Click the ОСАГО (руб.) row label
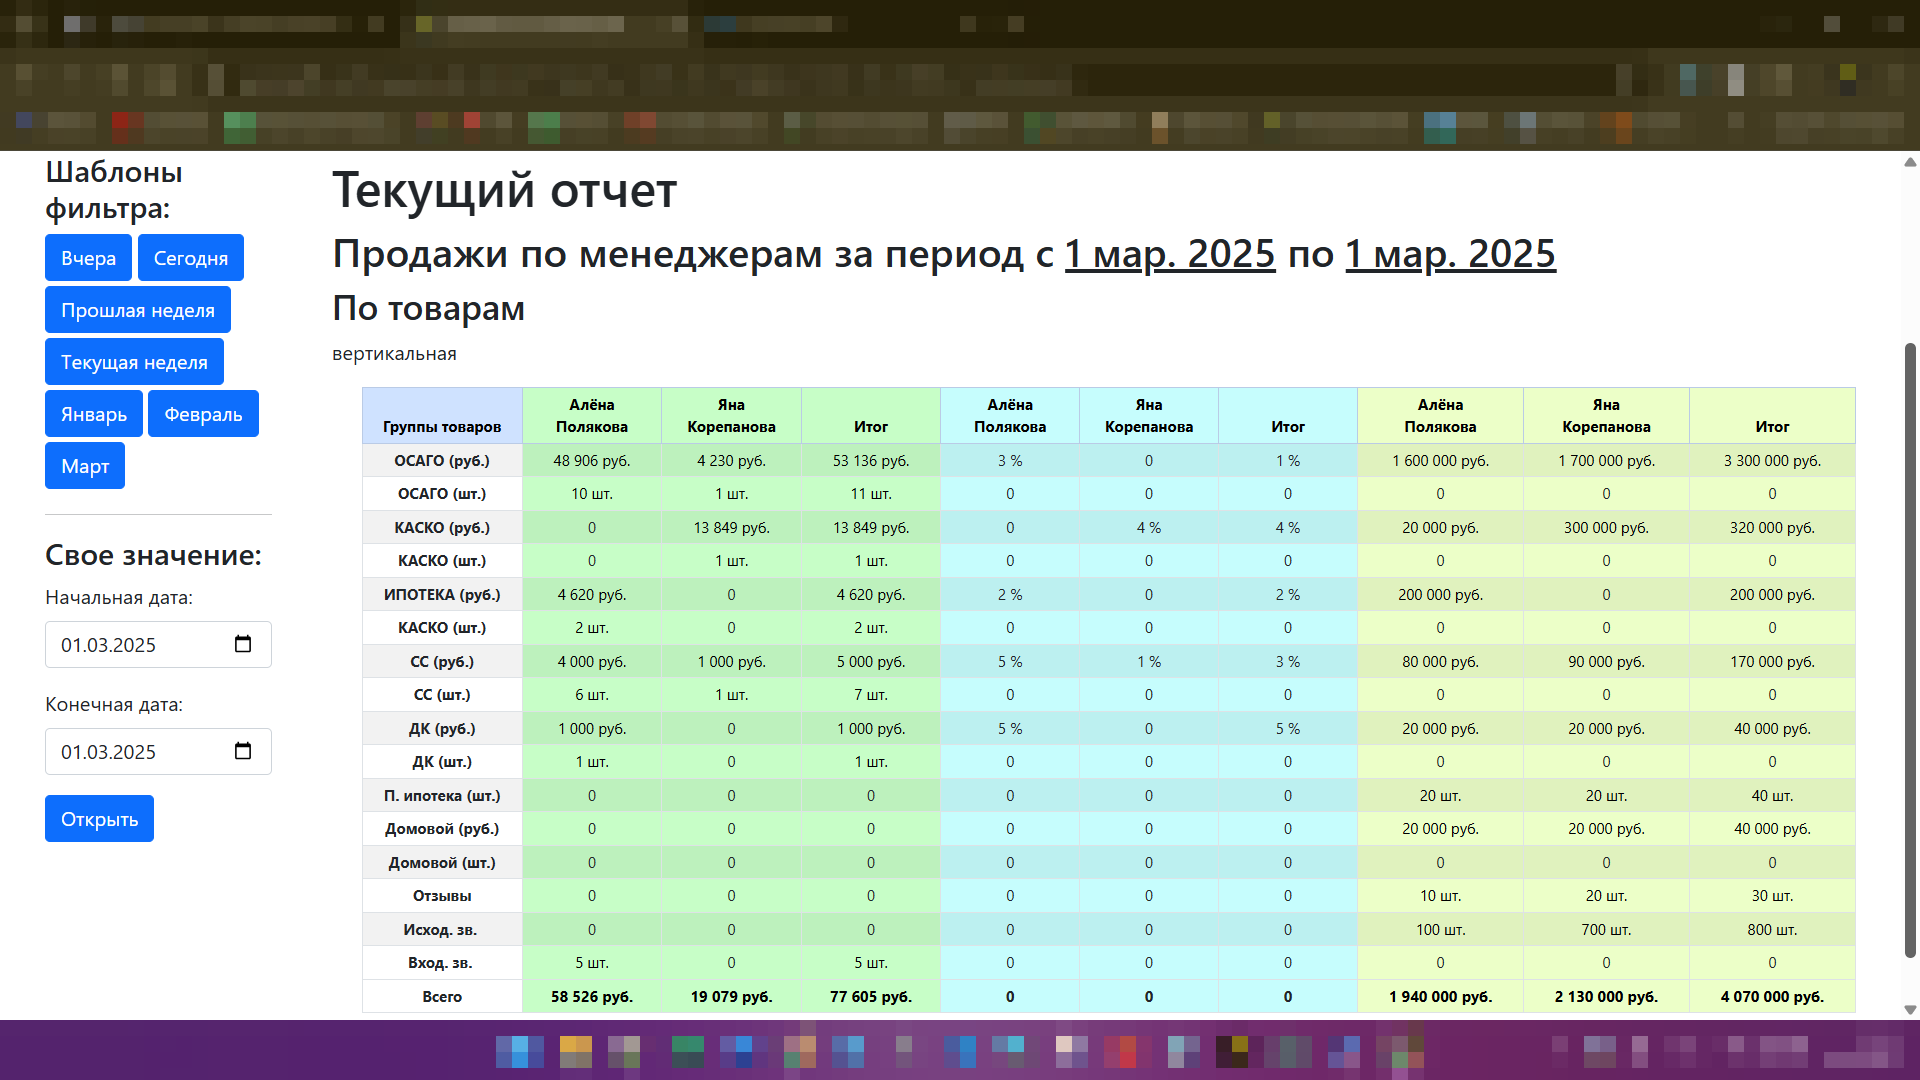Image resolution: width=1920 pixels, height=1080 pixels. pyautogui.click(x=442, y=461)
